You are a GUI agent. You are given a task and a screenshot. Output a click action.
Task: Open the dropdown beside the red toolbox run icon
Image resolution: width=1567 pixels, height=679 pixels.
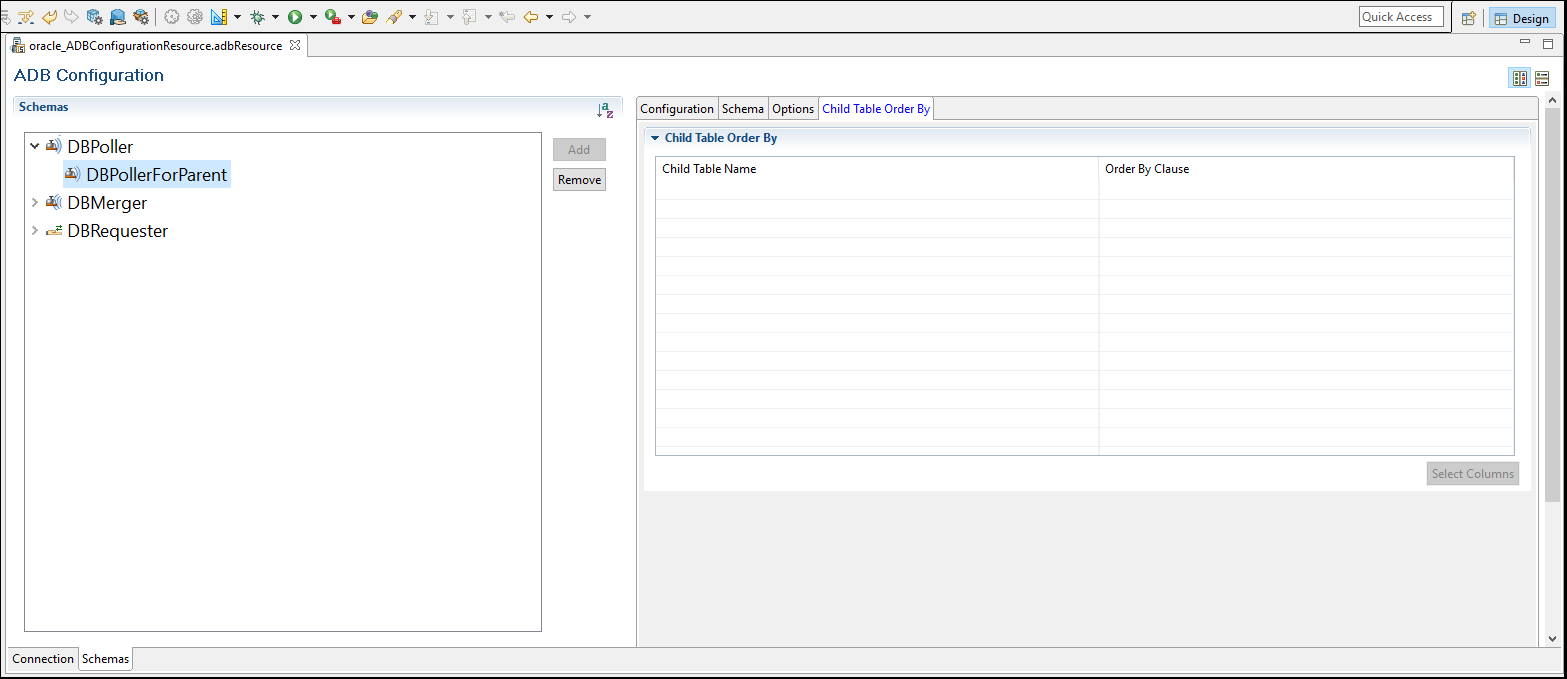click(351, 17)
